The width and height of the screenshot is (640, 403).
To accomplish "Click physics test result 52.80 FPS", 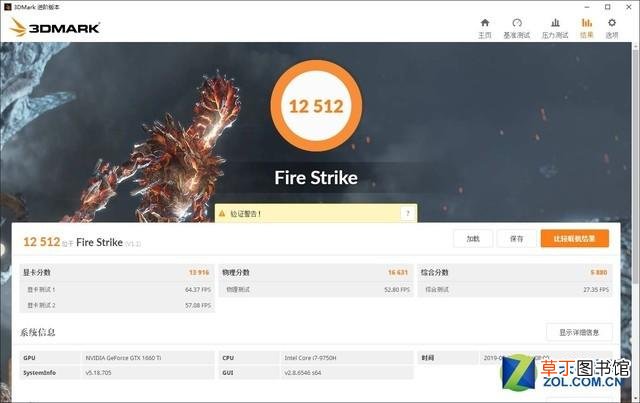I will [x=397, y=289].
